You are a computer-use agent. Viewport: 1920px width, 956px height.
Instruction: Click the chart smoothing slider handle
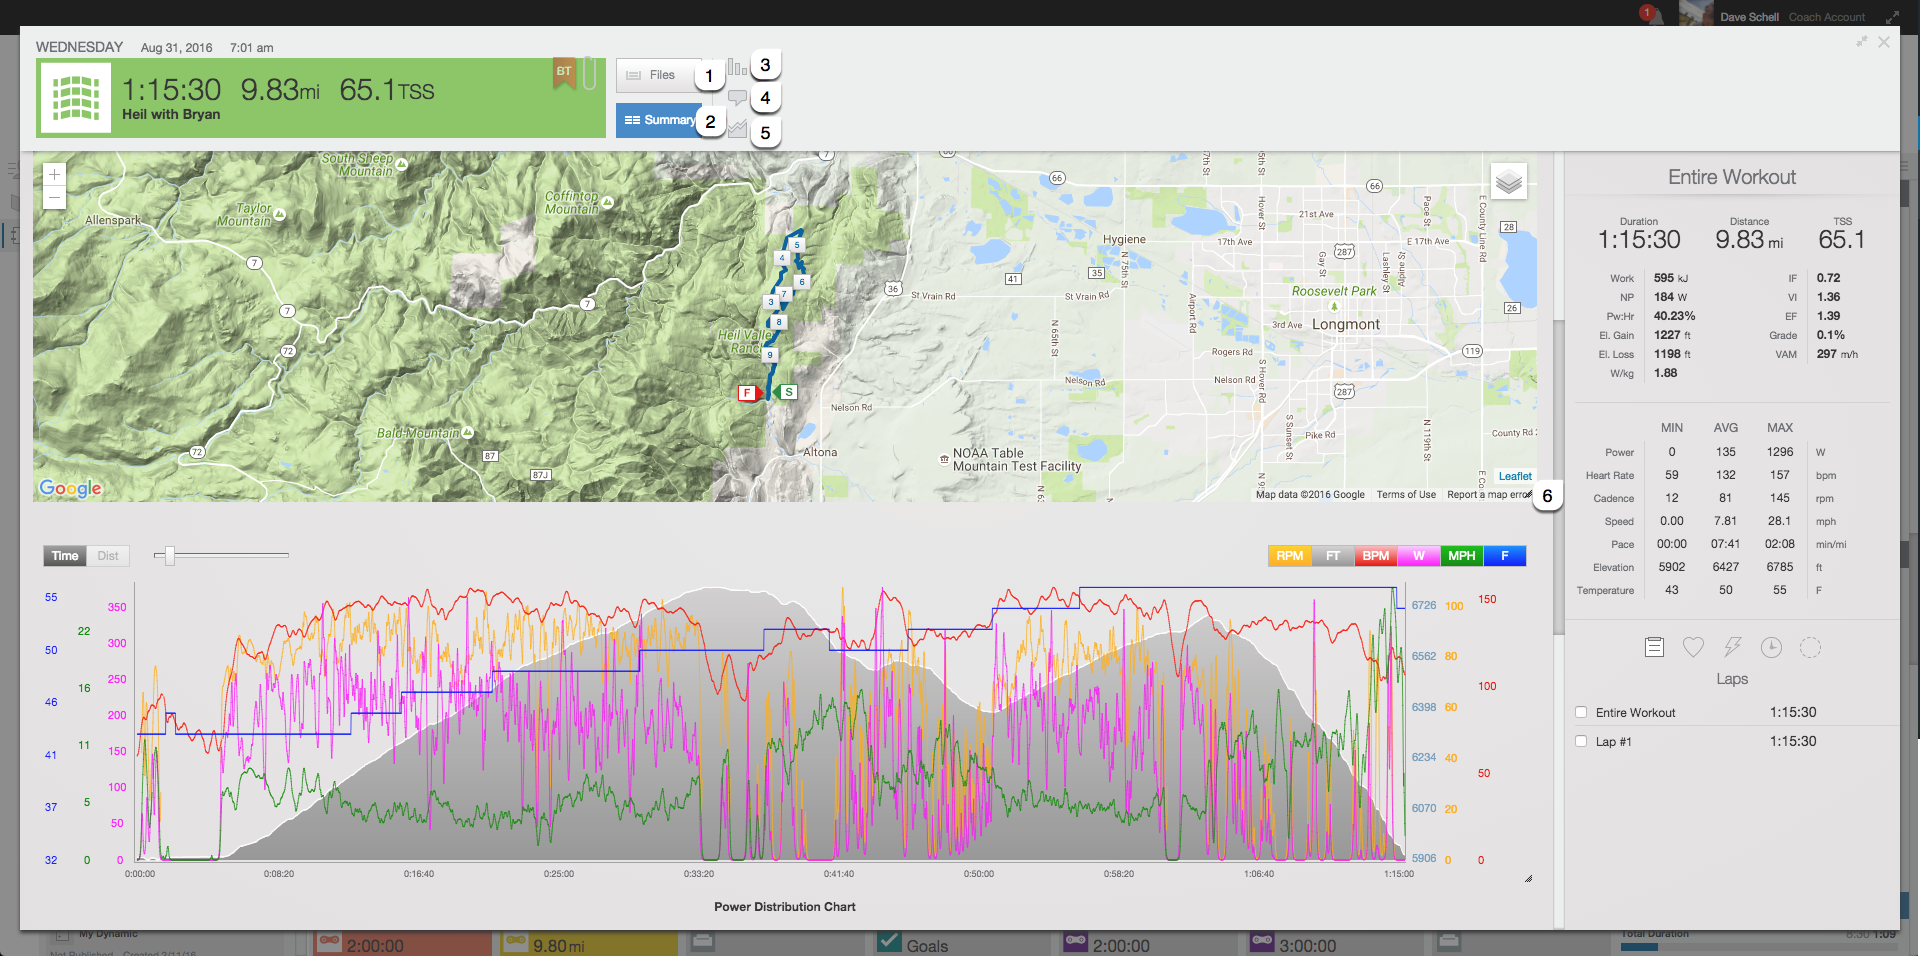coord(169,555)
